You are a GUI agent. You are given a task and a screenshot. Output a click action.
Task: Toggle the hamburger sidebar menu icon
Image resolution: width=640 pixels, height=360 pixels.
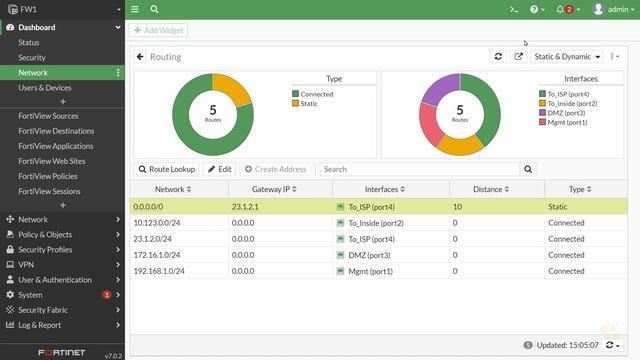coord(135,9)
